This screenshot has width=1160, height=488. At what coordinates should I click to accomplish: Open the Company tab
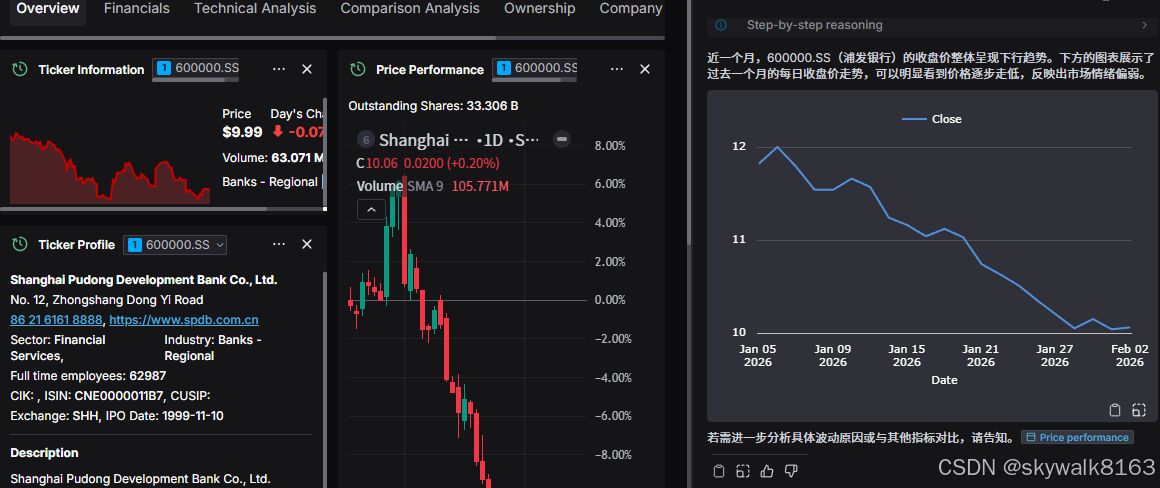pos(631,9)
